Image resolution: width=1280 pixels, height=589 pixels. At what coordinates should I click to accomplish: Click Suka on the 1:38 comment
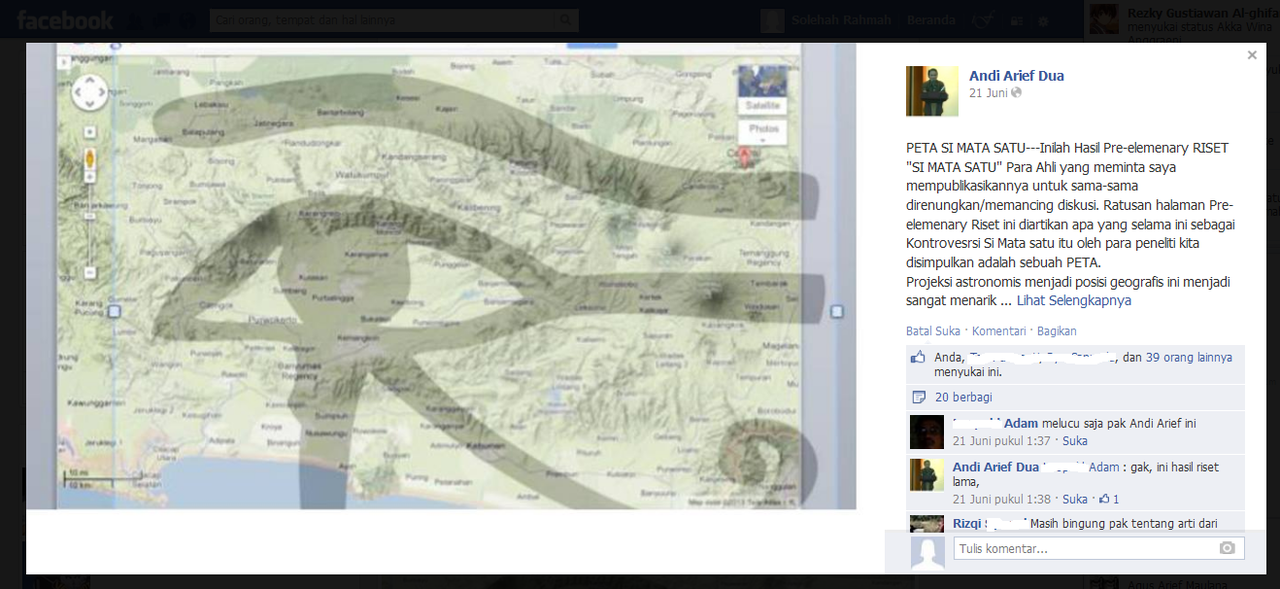point(1075,499)
